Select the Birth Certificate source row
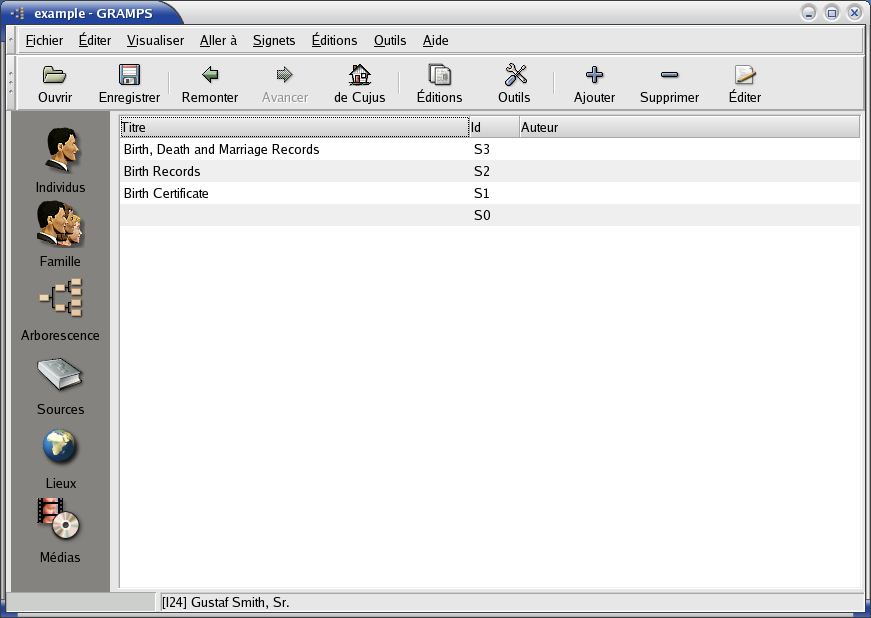This screenshot has width=871, height=618. pyautogui.click(x=166, y=194)
